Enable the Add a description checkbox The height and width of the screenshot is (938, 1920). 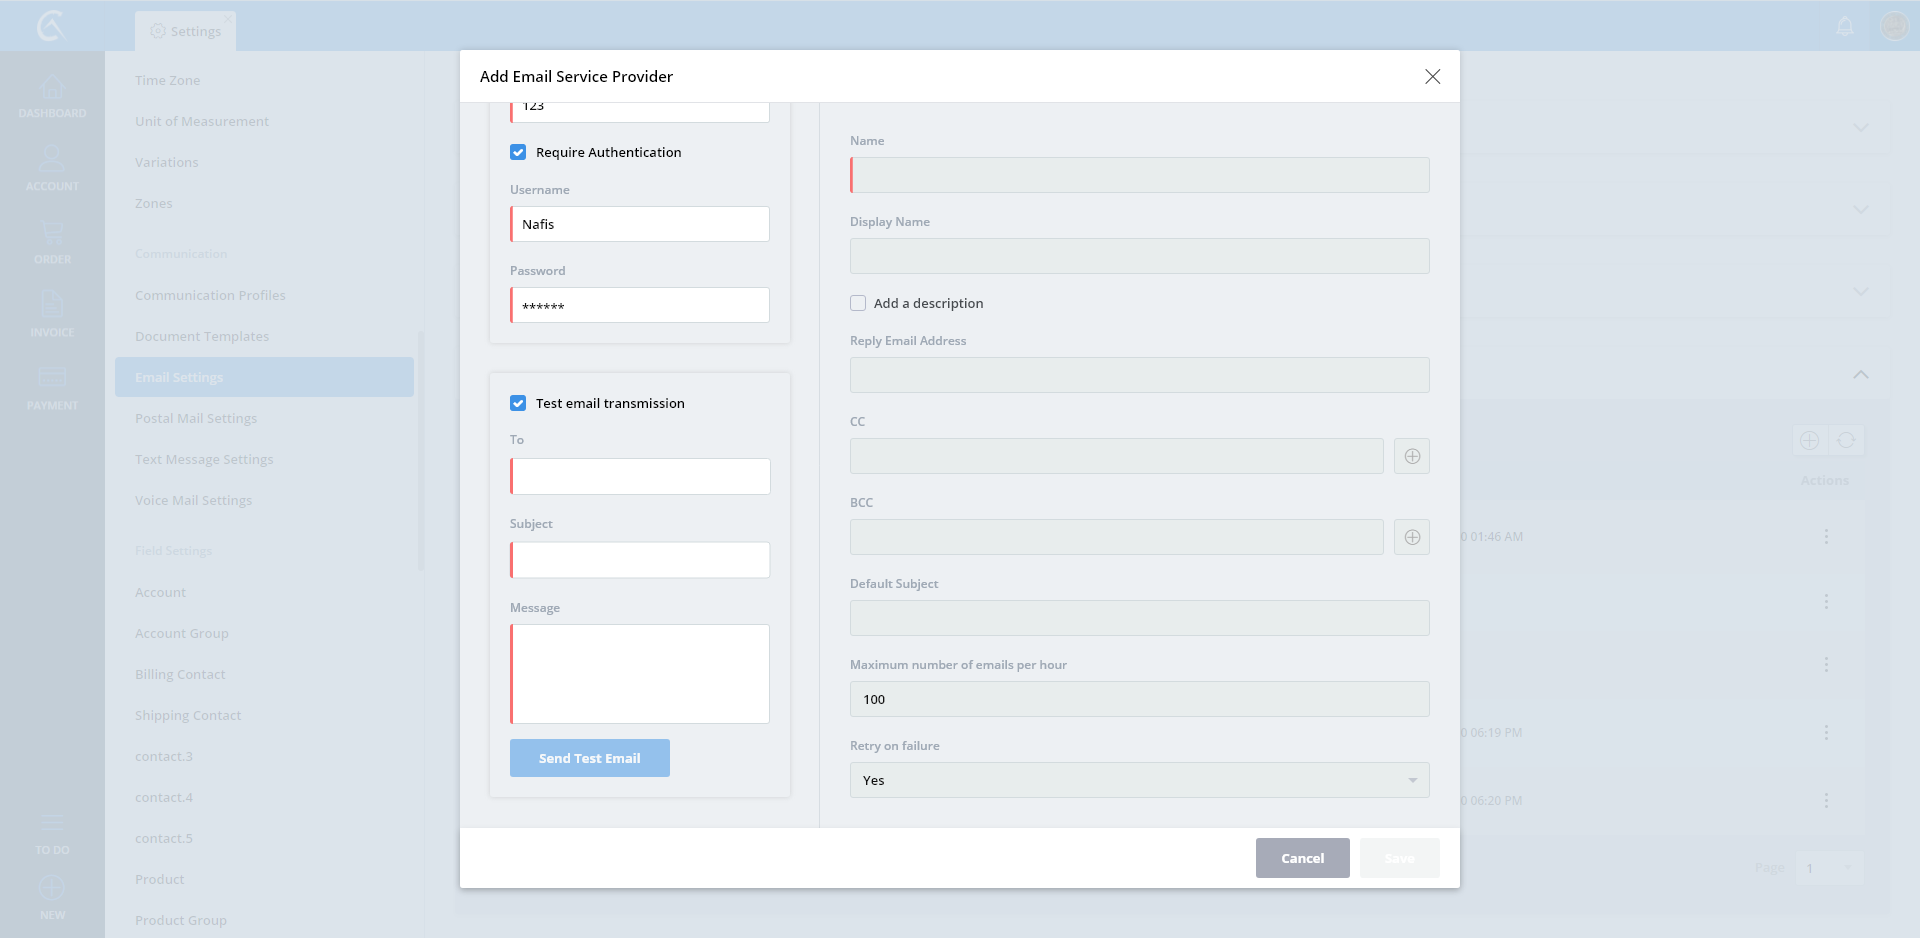858,303
